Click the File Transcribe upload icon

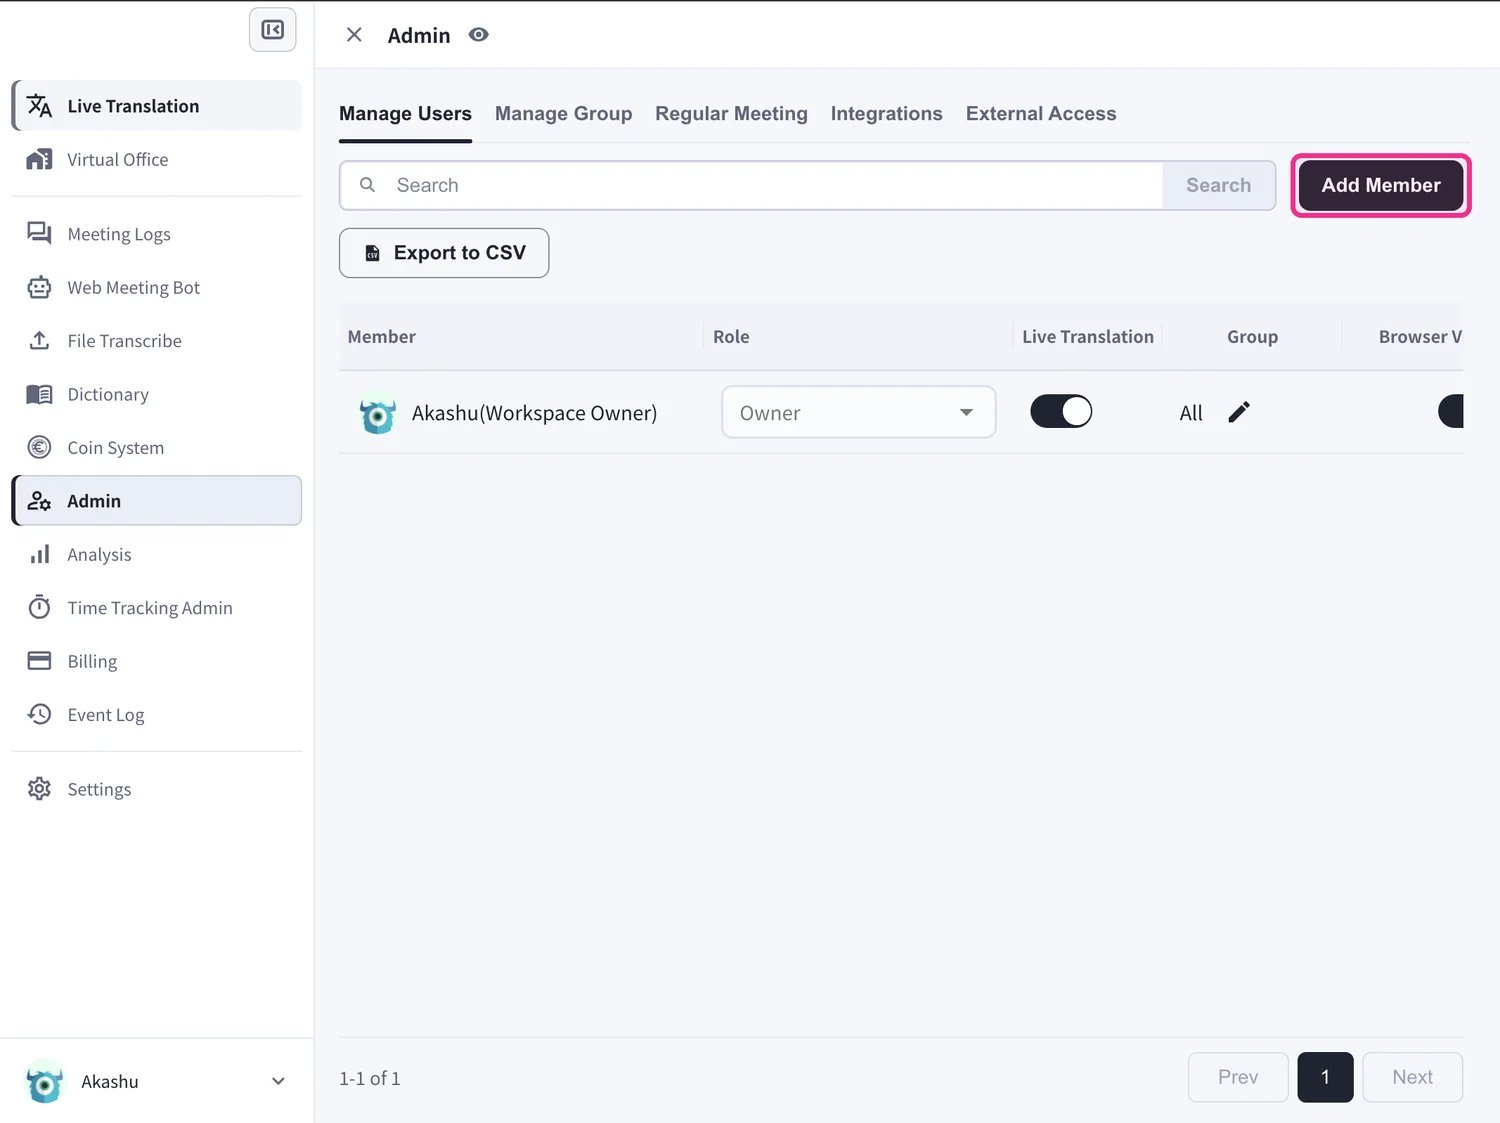(x=39, y=341)
